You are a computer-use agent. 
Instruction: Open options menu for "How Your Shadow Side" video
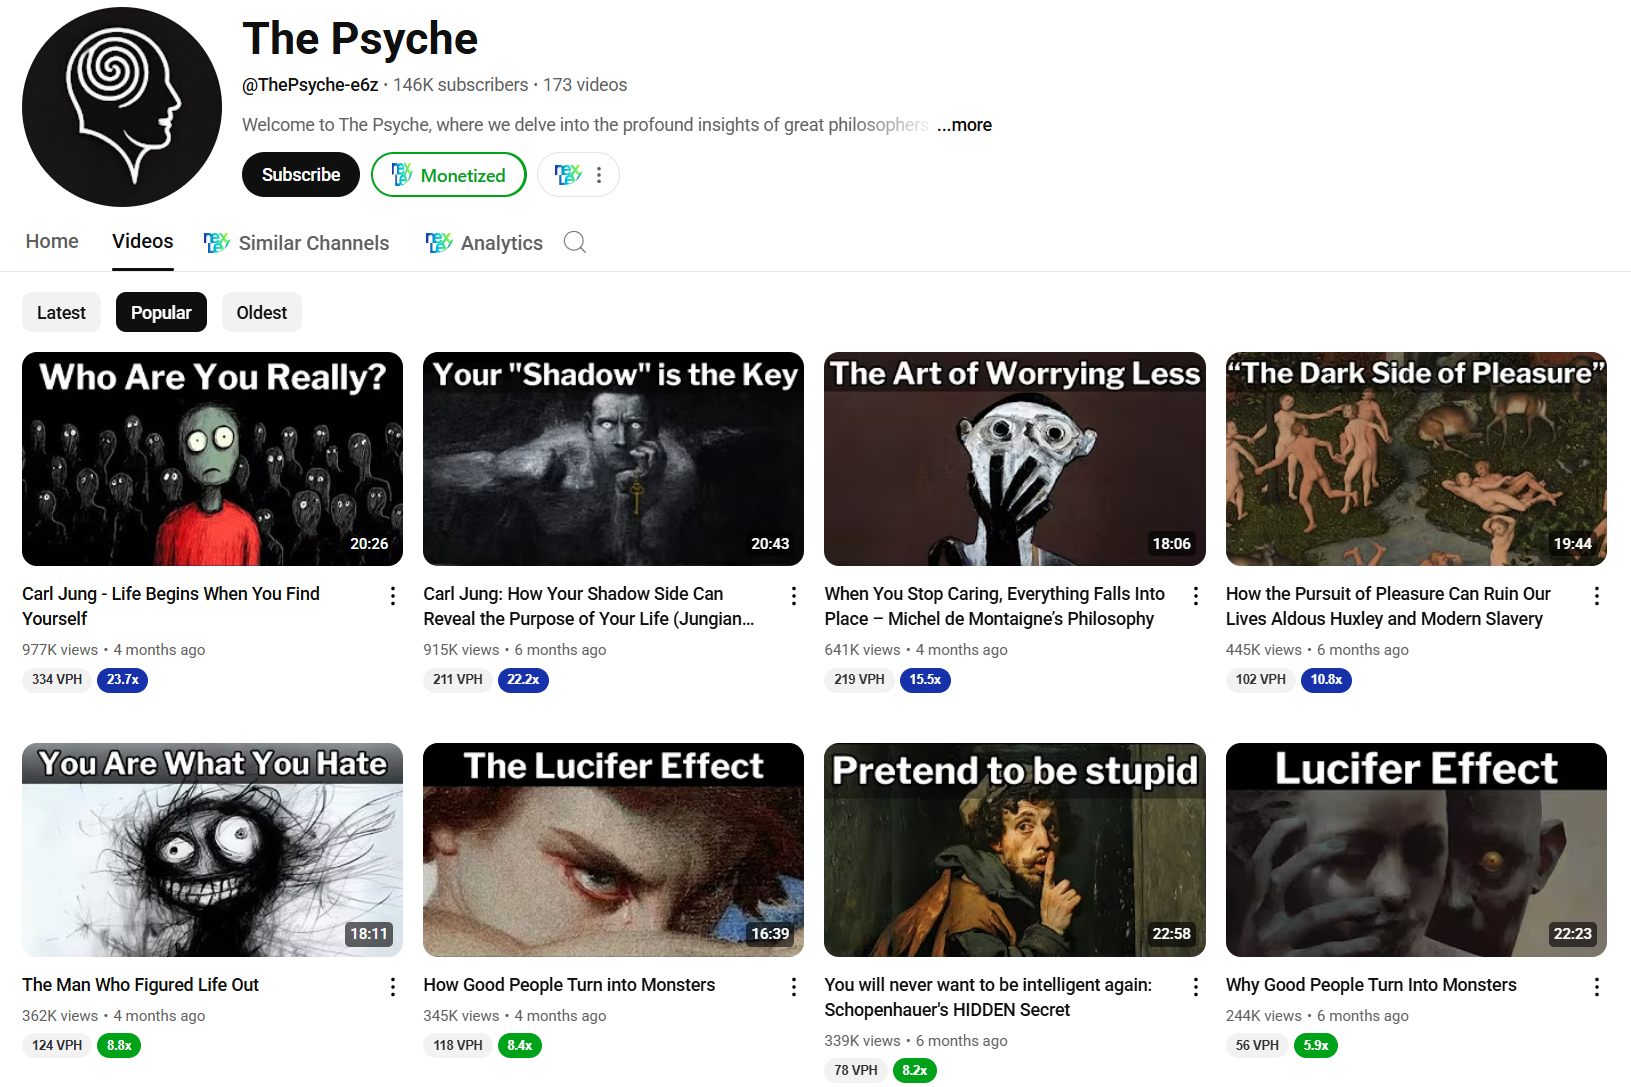(794, 596)
